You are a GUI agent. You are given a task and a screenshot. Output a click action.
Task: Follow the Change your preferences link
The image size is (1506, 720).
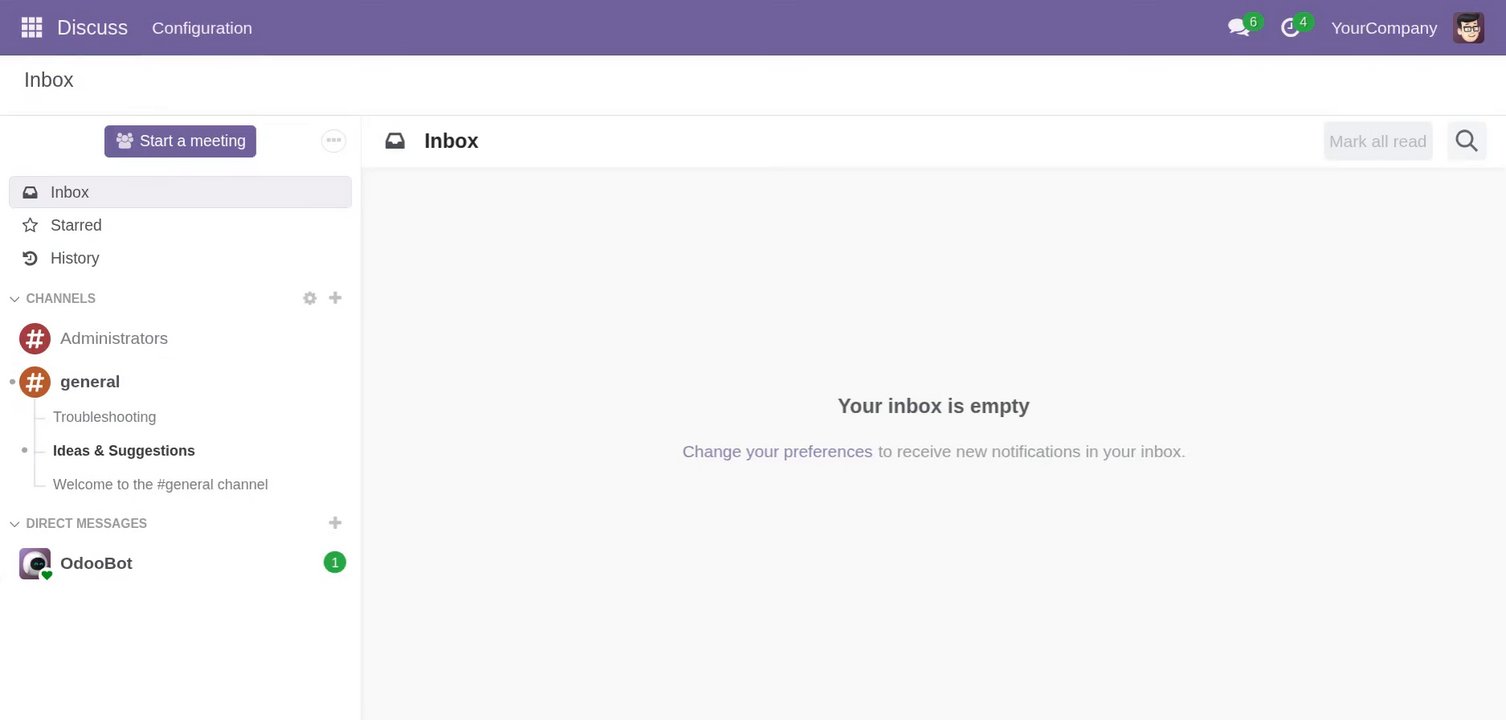point(777,452)
